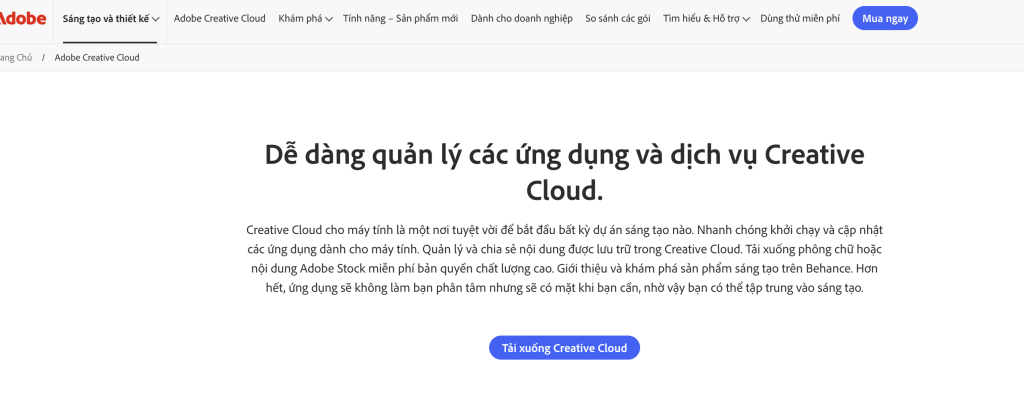Expand the Khám phá dropdown

pos(305,18)
